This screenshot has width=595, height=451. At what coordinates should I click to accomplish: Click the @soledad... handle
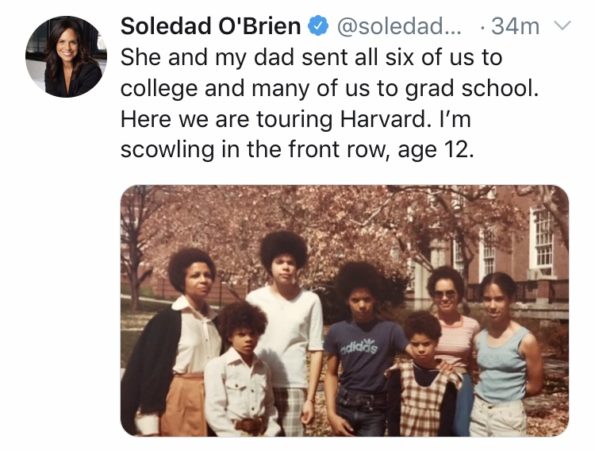(x=398, y=27)
